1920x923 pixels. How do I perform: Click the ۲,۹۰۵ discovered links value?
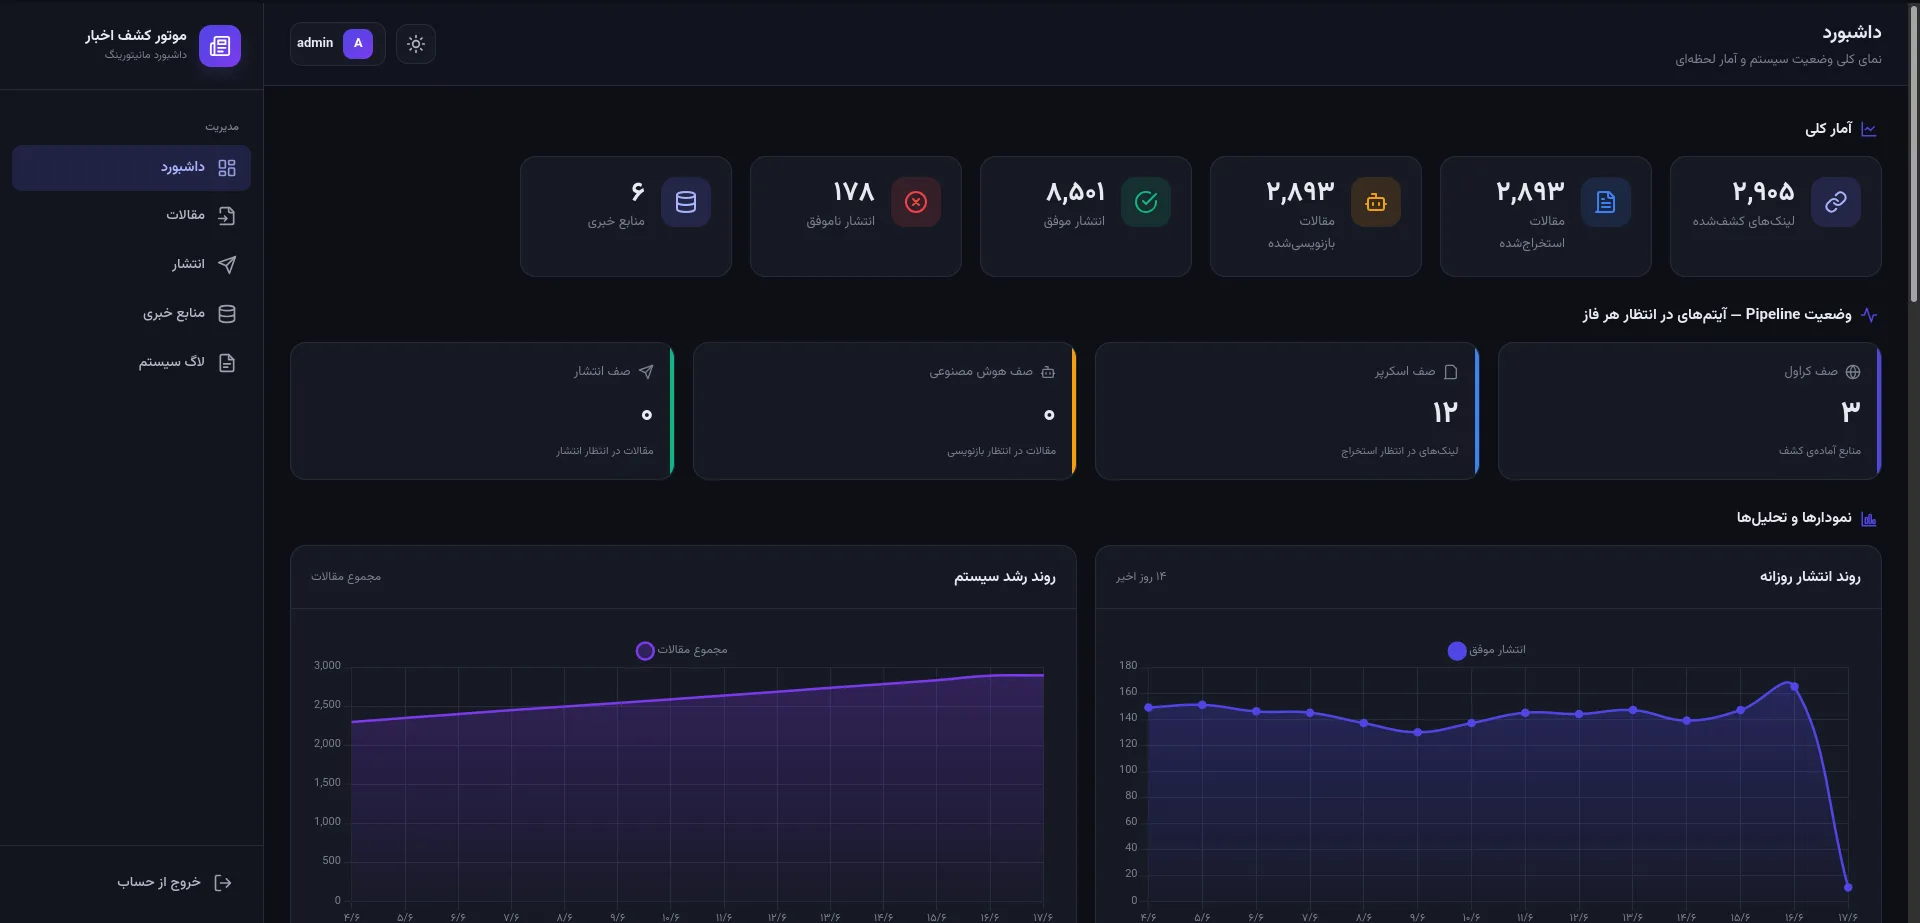[1763, 191]
